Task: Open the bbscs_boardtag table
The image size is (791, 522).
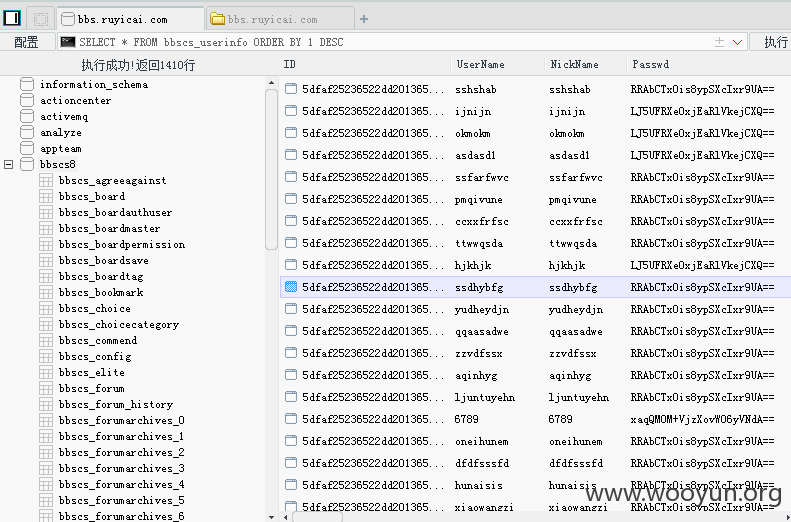Action: point(101,276)
